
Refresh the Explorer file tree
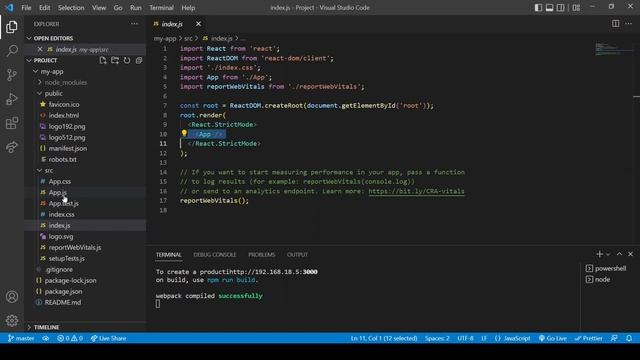tap(127, 60)
